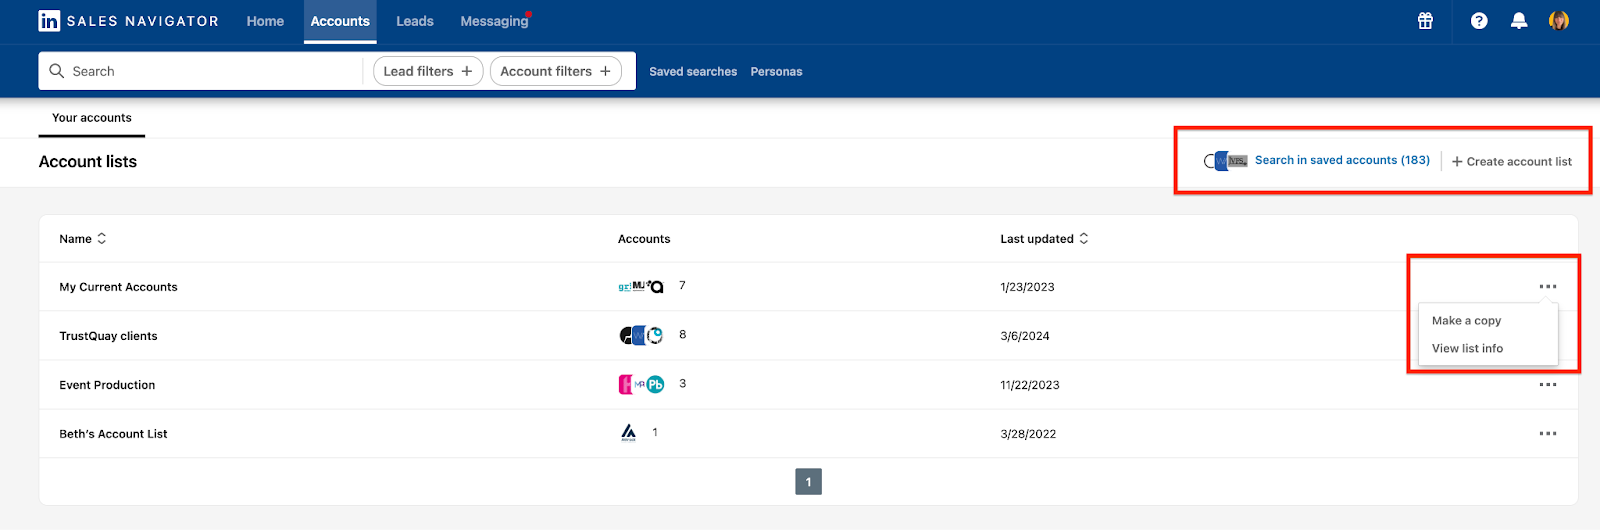The image size is (1600, 530).
Task: Open three-dot menu for Event Production
Action: click(x=1548, y=385)
